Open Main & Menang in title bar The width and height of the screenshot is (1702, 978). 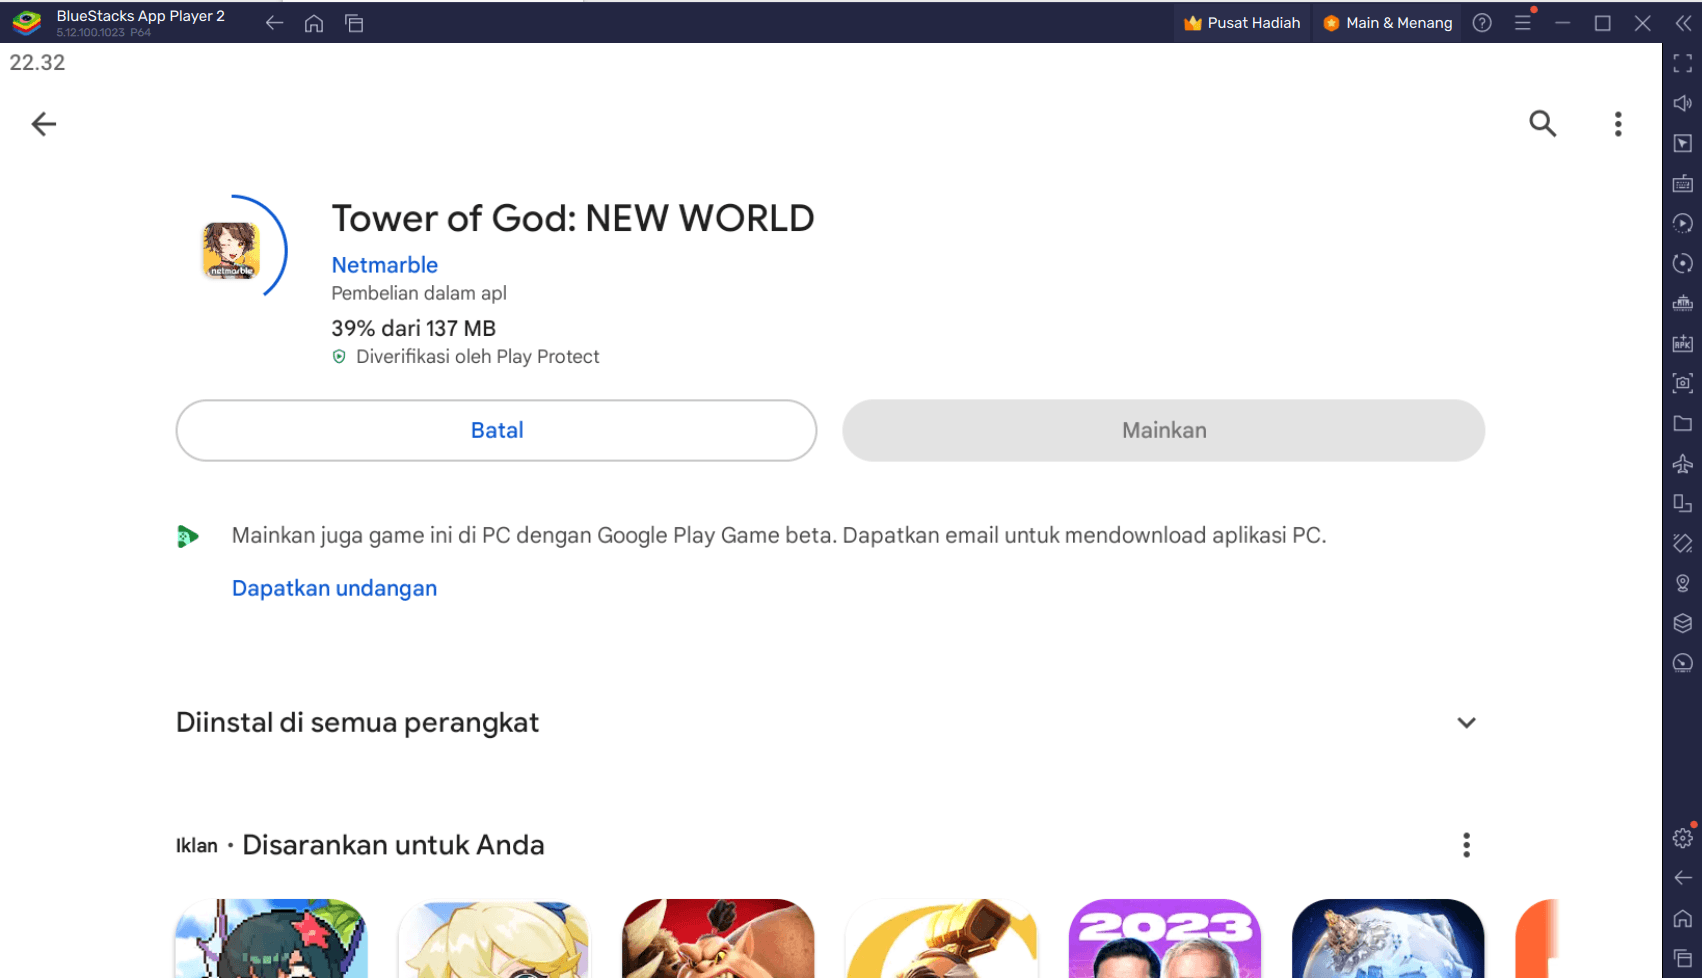click(1387, 23)
